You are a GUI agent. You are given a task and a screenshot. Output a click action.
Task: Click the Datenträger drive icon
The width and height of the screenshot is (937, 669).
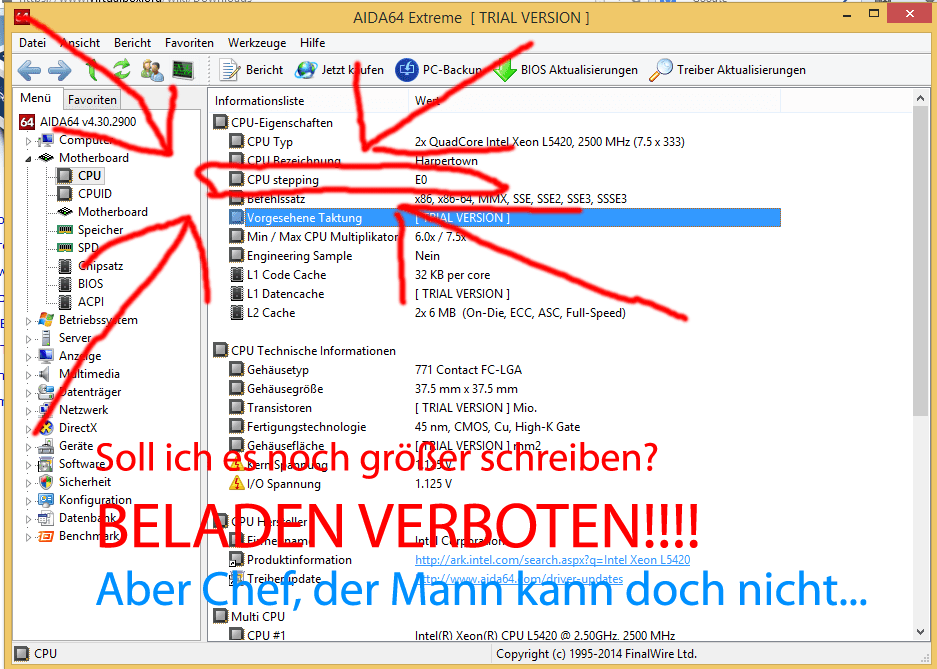[45, 392]
